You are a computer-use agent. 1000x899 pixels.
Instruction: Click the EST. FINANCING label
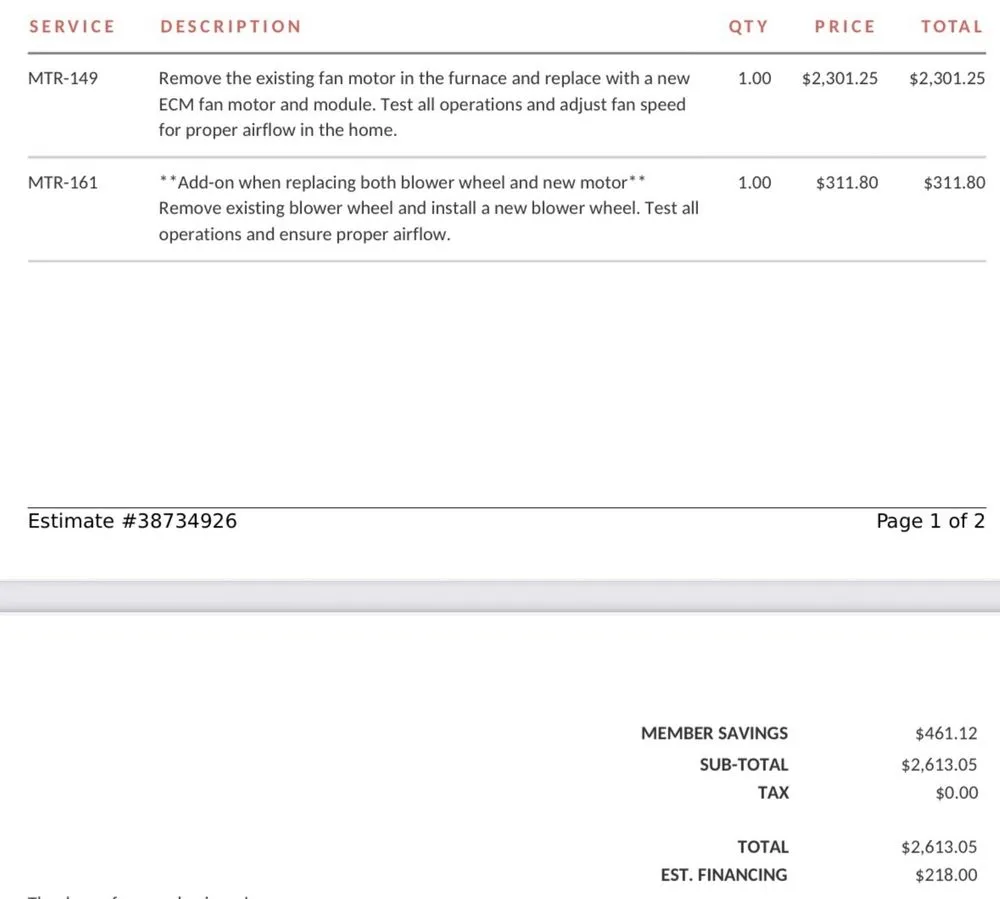[x=724, y=875]
